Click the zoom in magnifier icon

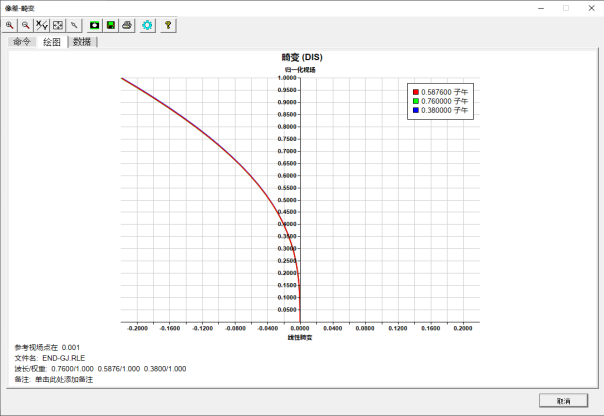(10, 25)
